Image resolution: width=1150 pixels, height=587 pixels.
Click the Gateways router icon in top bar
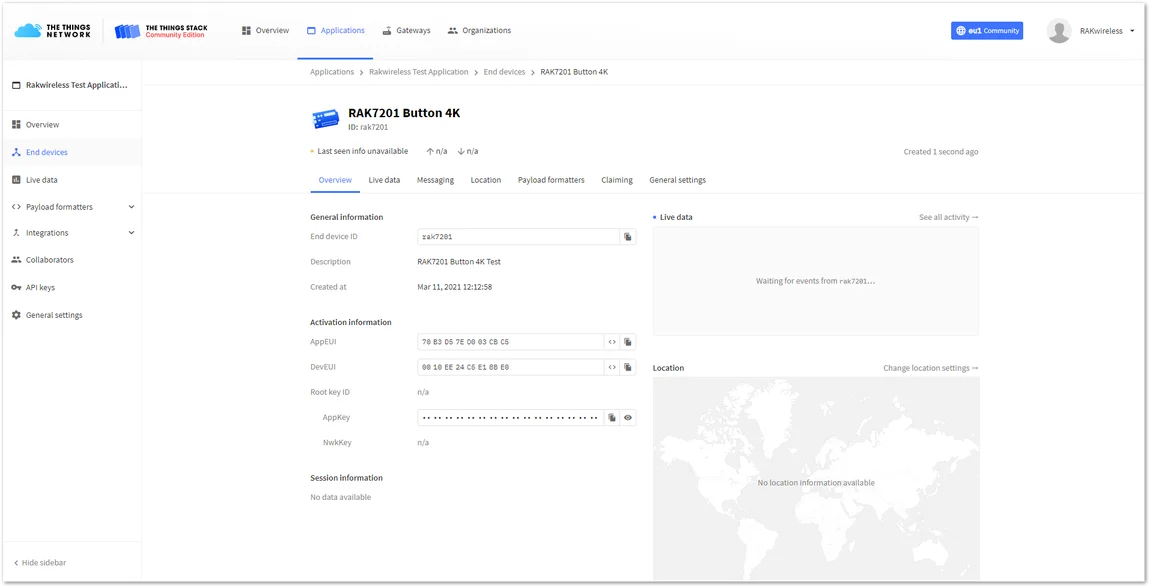(x=387, y=31)
